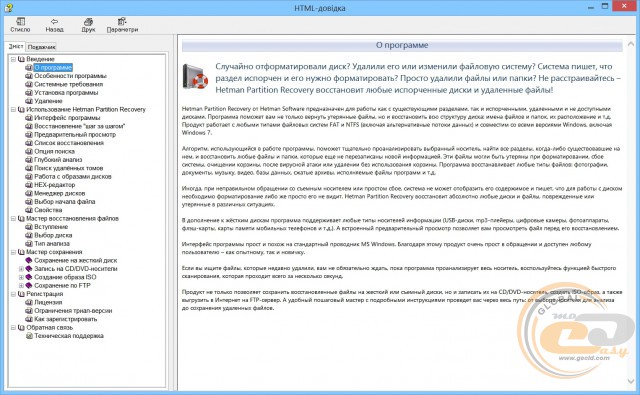Click the purple book icon beside Создание образа ISO
This screenshot has width=640, height=395.
click(x=29, y=277)
